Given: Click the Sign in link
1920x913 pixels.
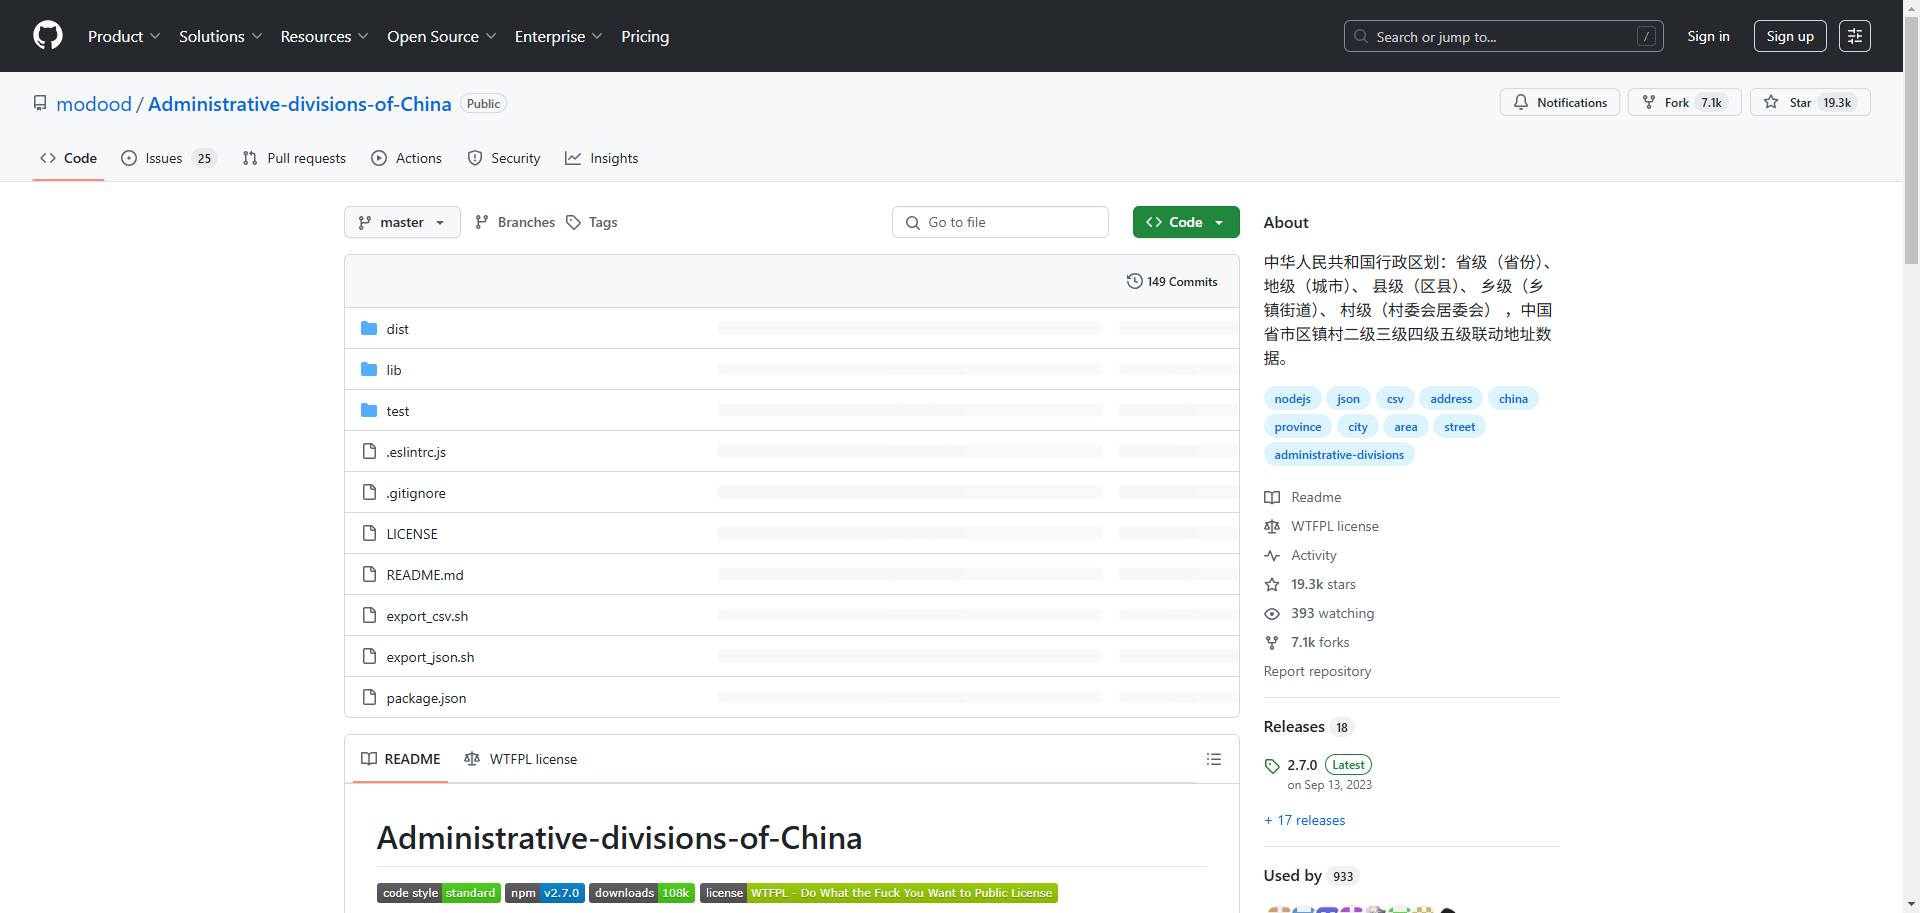Looking at the screenshot, I should [x=1708, y=36].
